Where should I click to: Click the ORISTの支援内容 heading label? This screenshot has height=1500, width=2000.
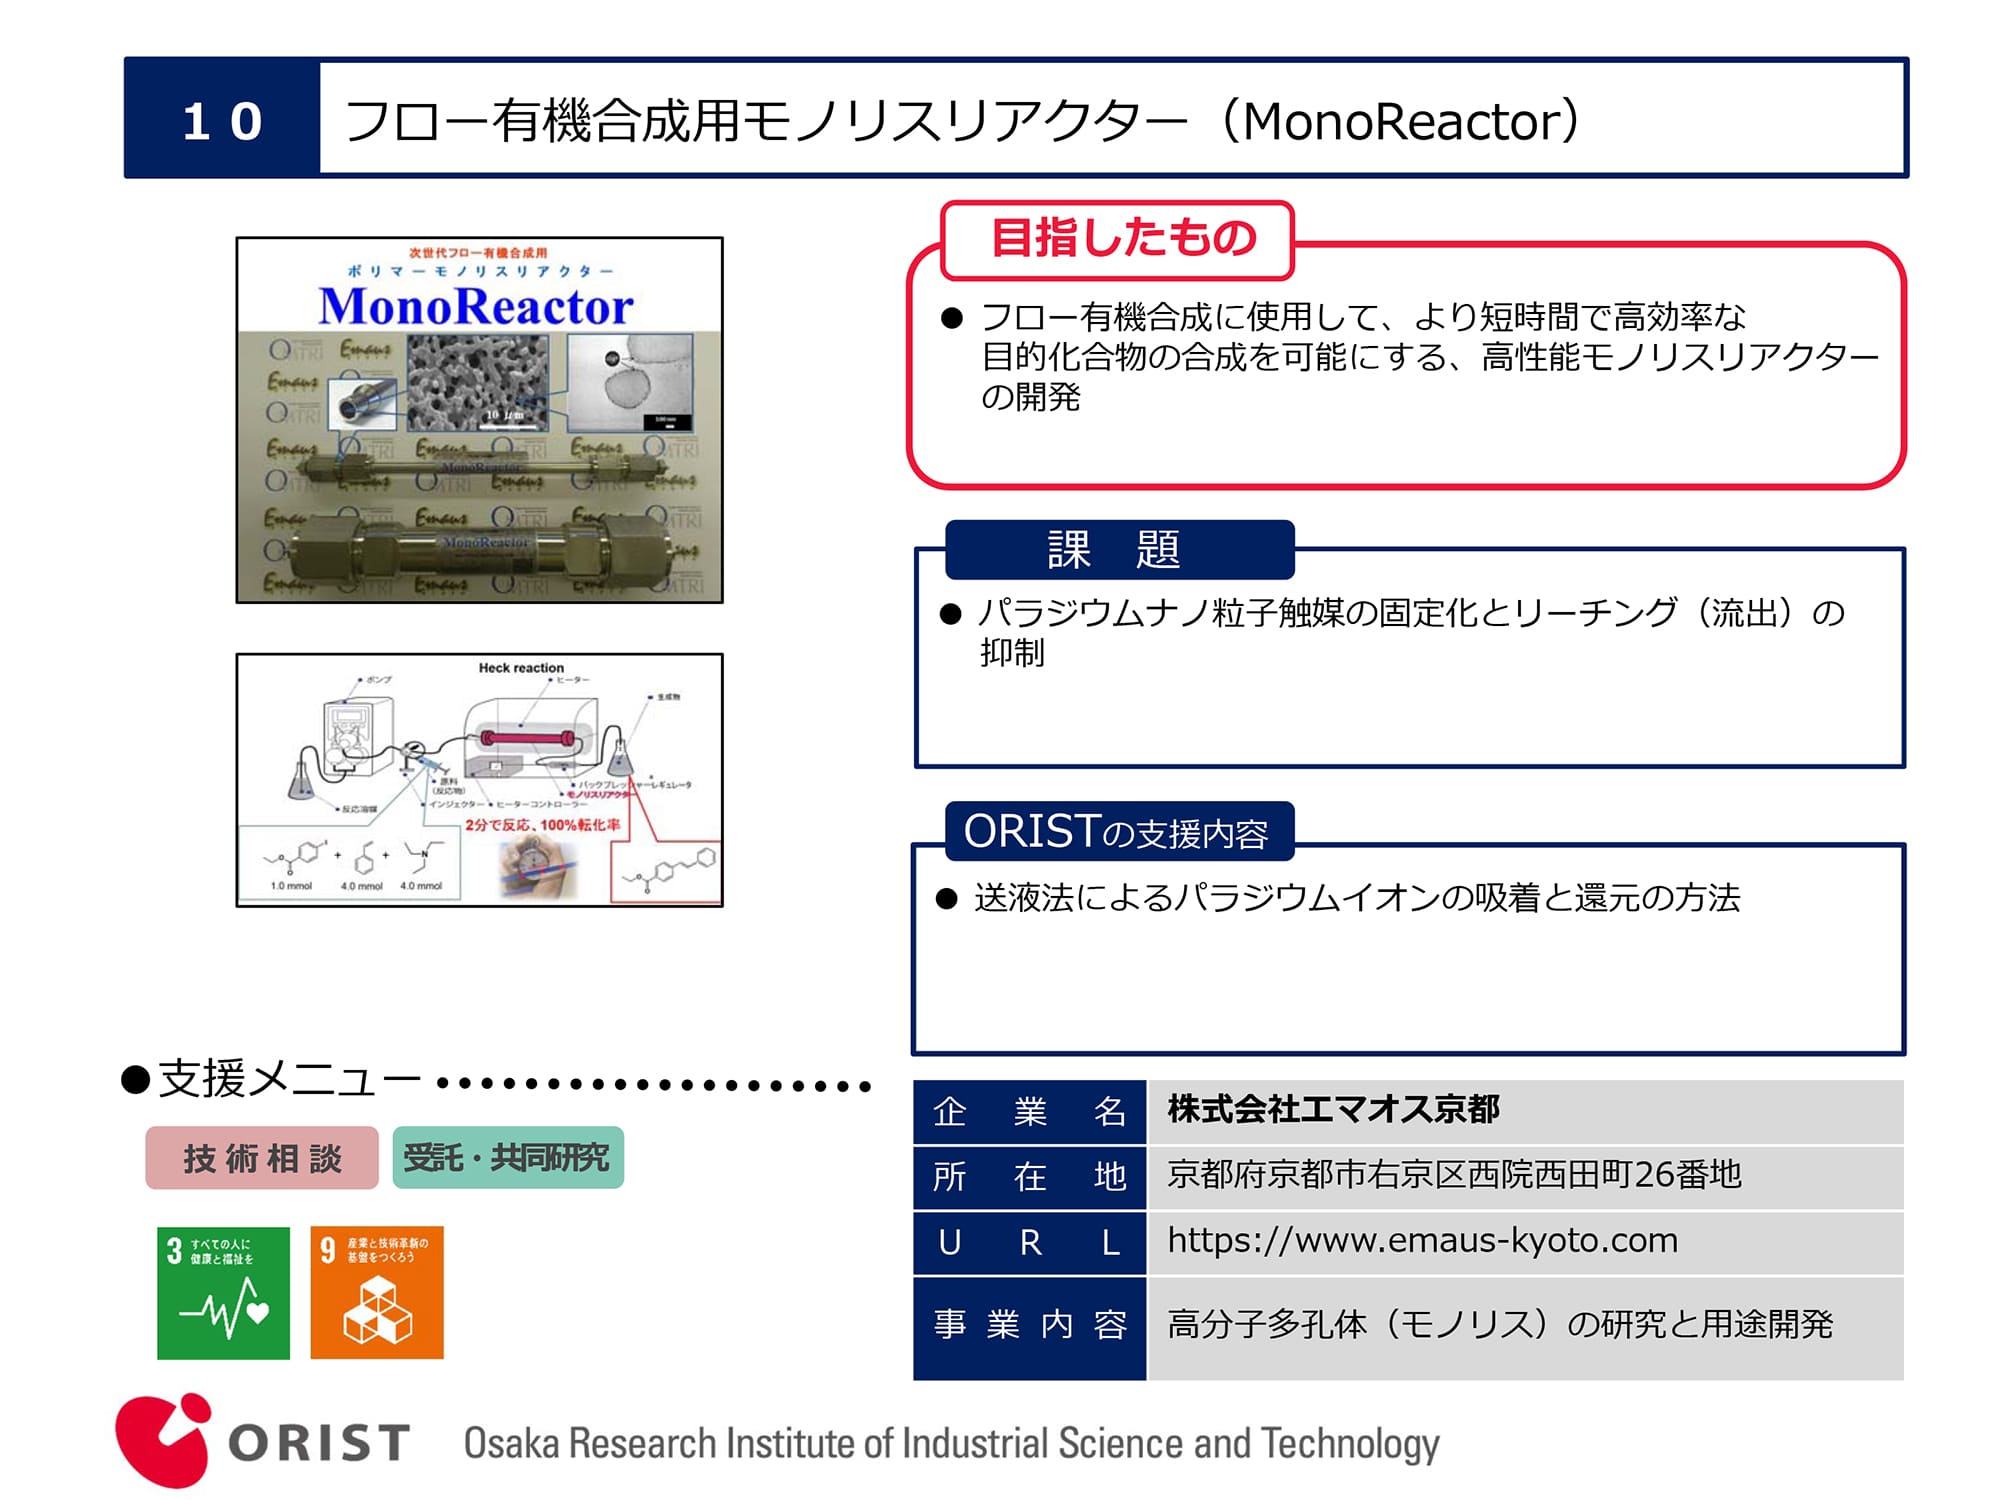tap(1118, 831)
